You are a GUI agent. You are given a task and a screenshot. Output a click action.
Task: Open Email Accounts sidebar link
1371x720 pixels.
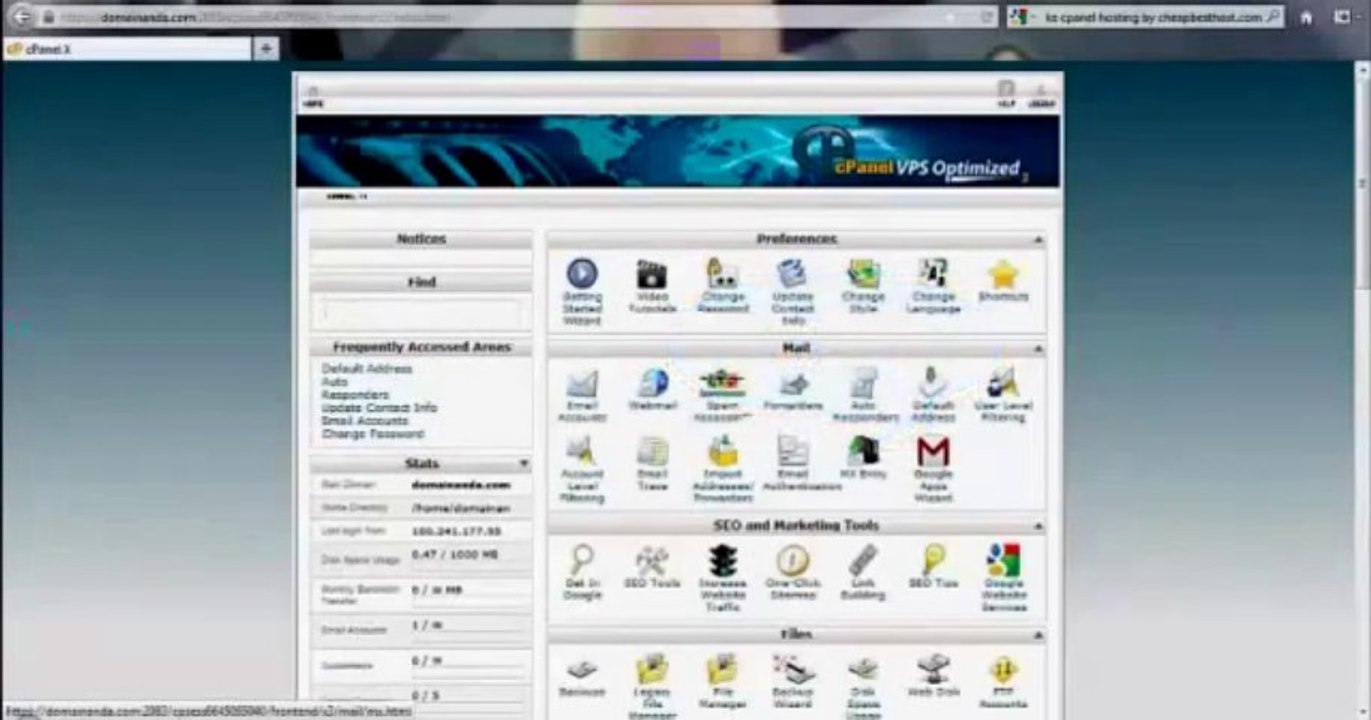coord(364,421)
